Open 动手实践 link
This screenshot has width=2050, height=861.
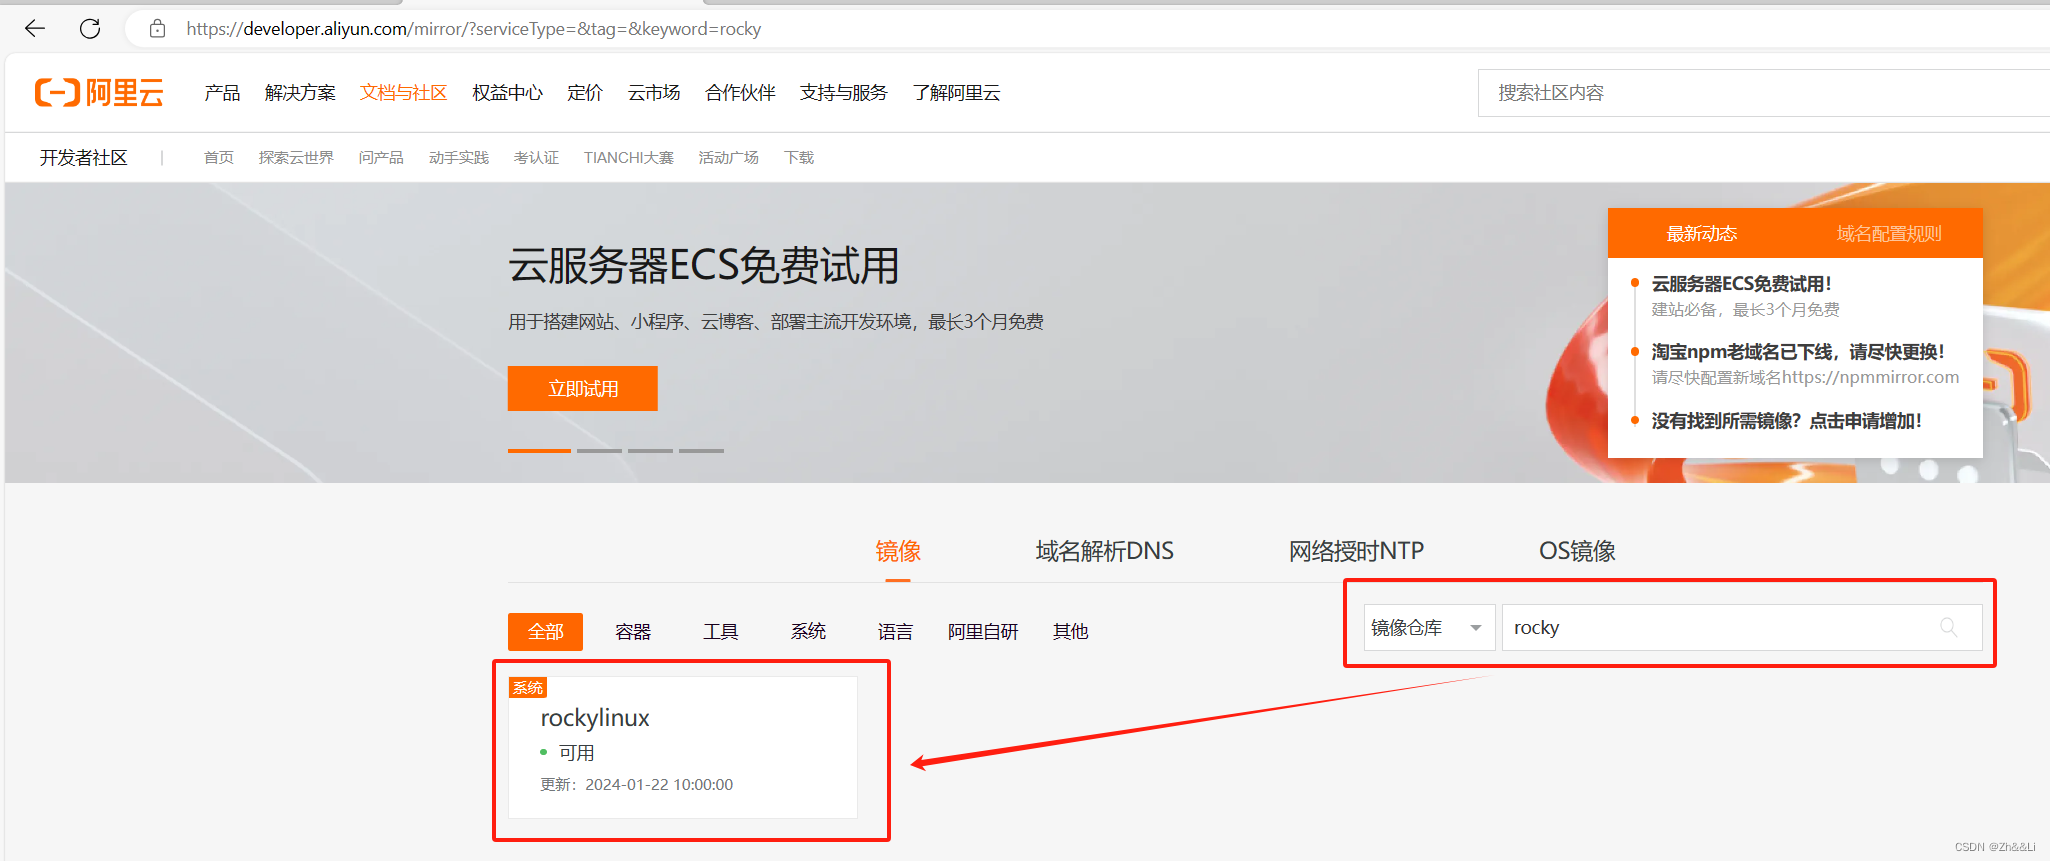click(x=459, y=158)
